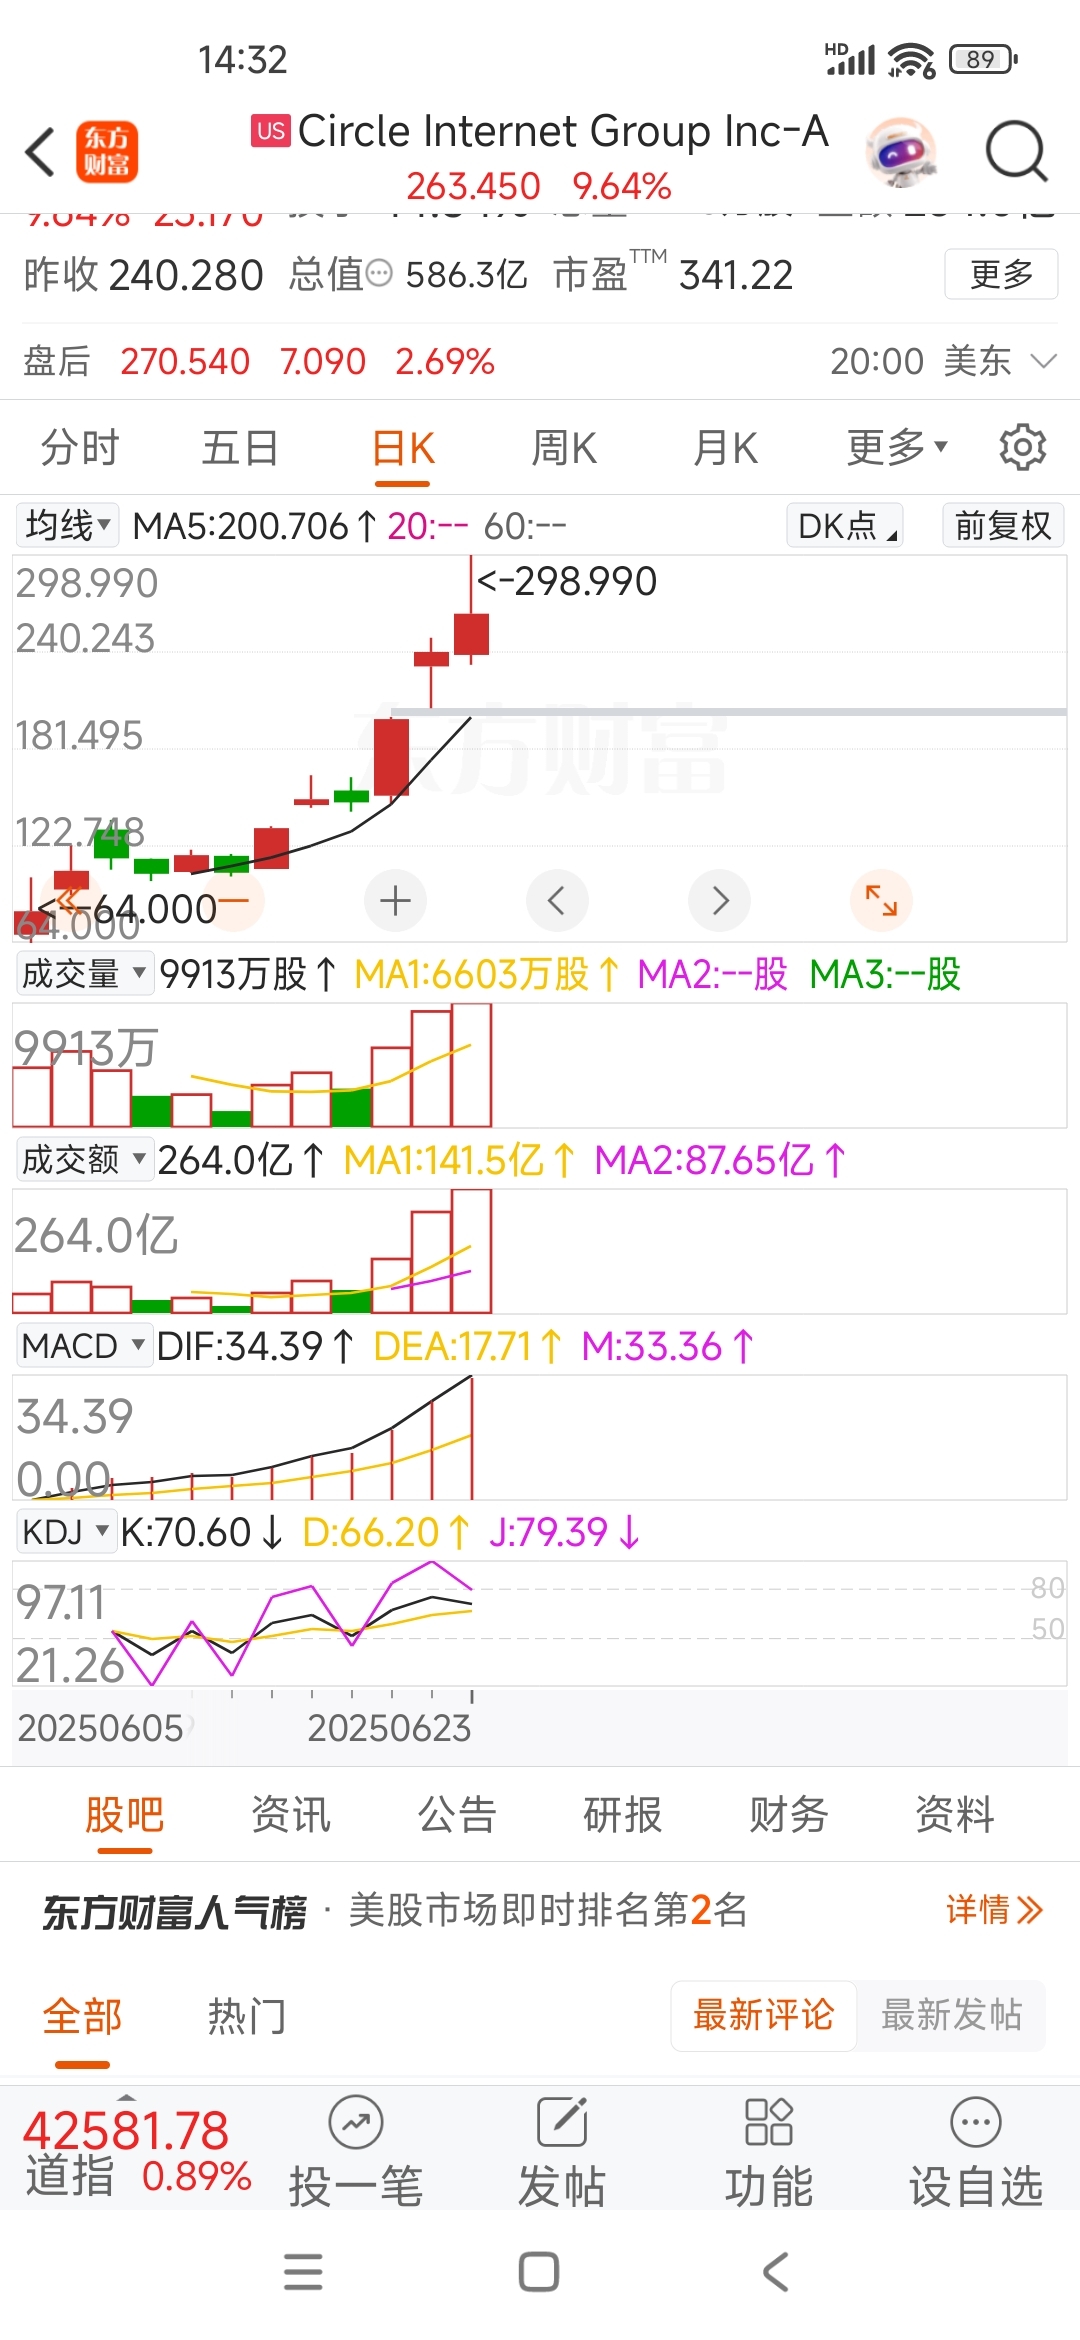Tap the Wi-Fi status icon
Image resolution: width=1080 pixels, height=2340 pixels.
click(x=911, y=60)
